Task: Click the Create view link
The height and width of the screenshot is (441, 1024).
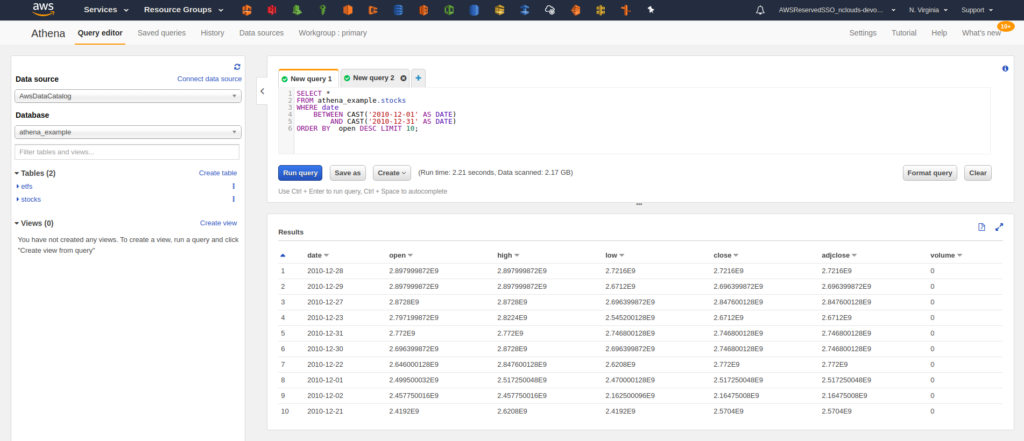Action: pyautogui.click(x=218, y=223)
